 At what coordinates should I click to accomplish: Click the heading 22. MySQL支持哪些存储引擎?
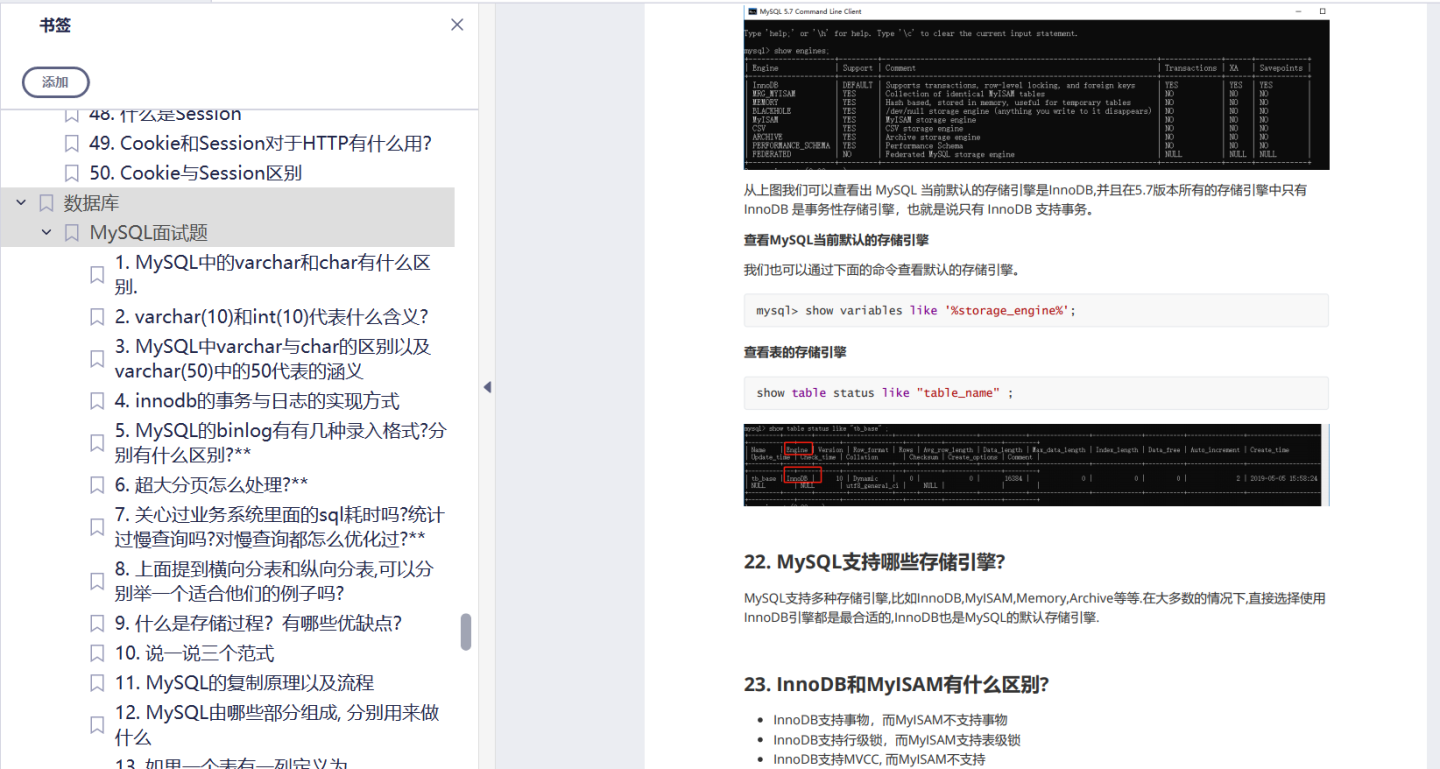(x=875, y=562)
